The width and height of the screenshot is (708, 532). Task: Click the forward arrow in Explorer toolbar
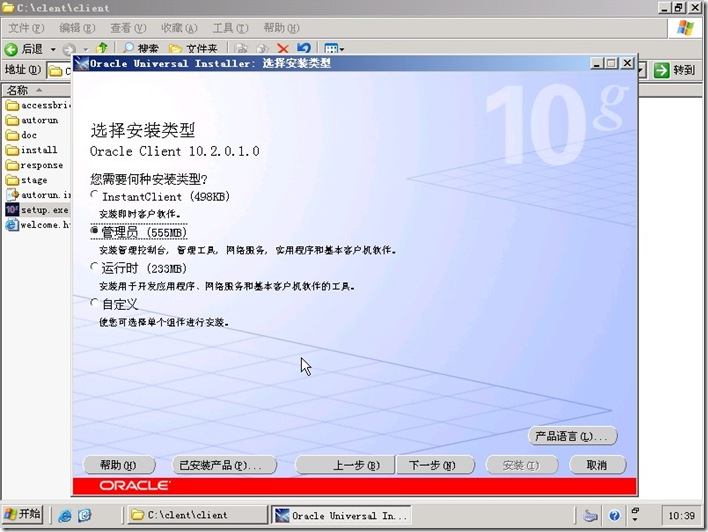tap(69, 49)
